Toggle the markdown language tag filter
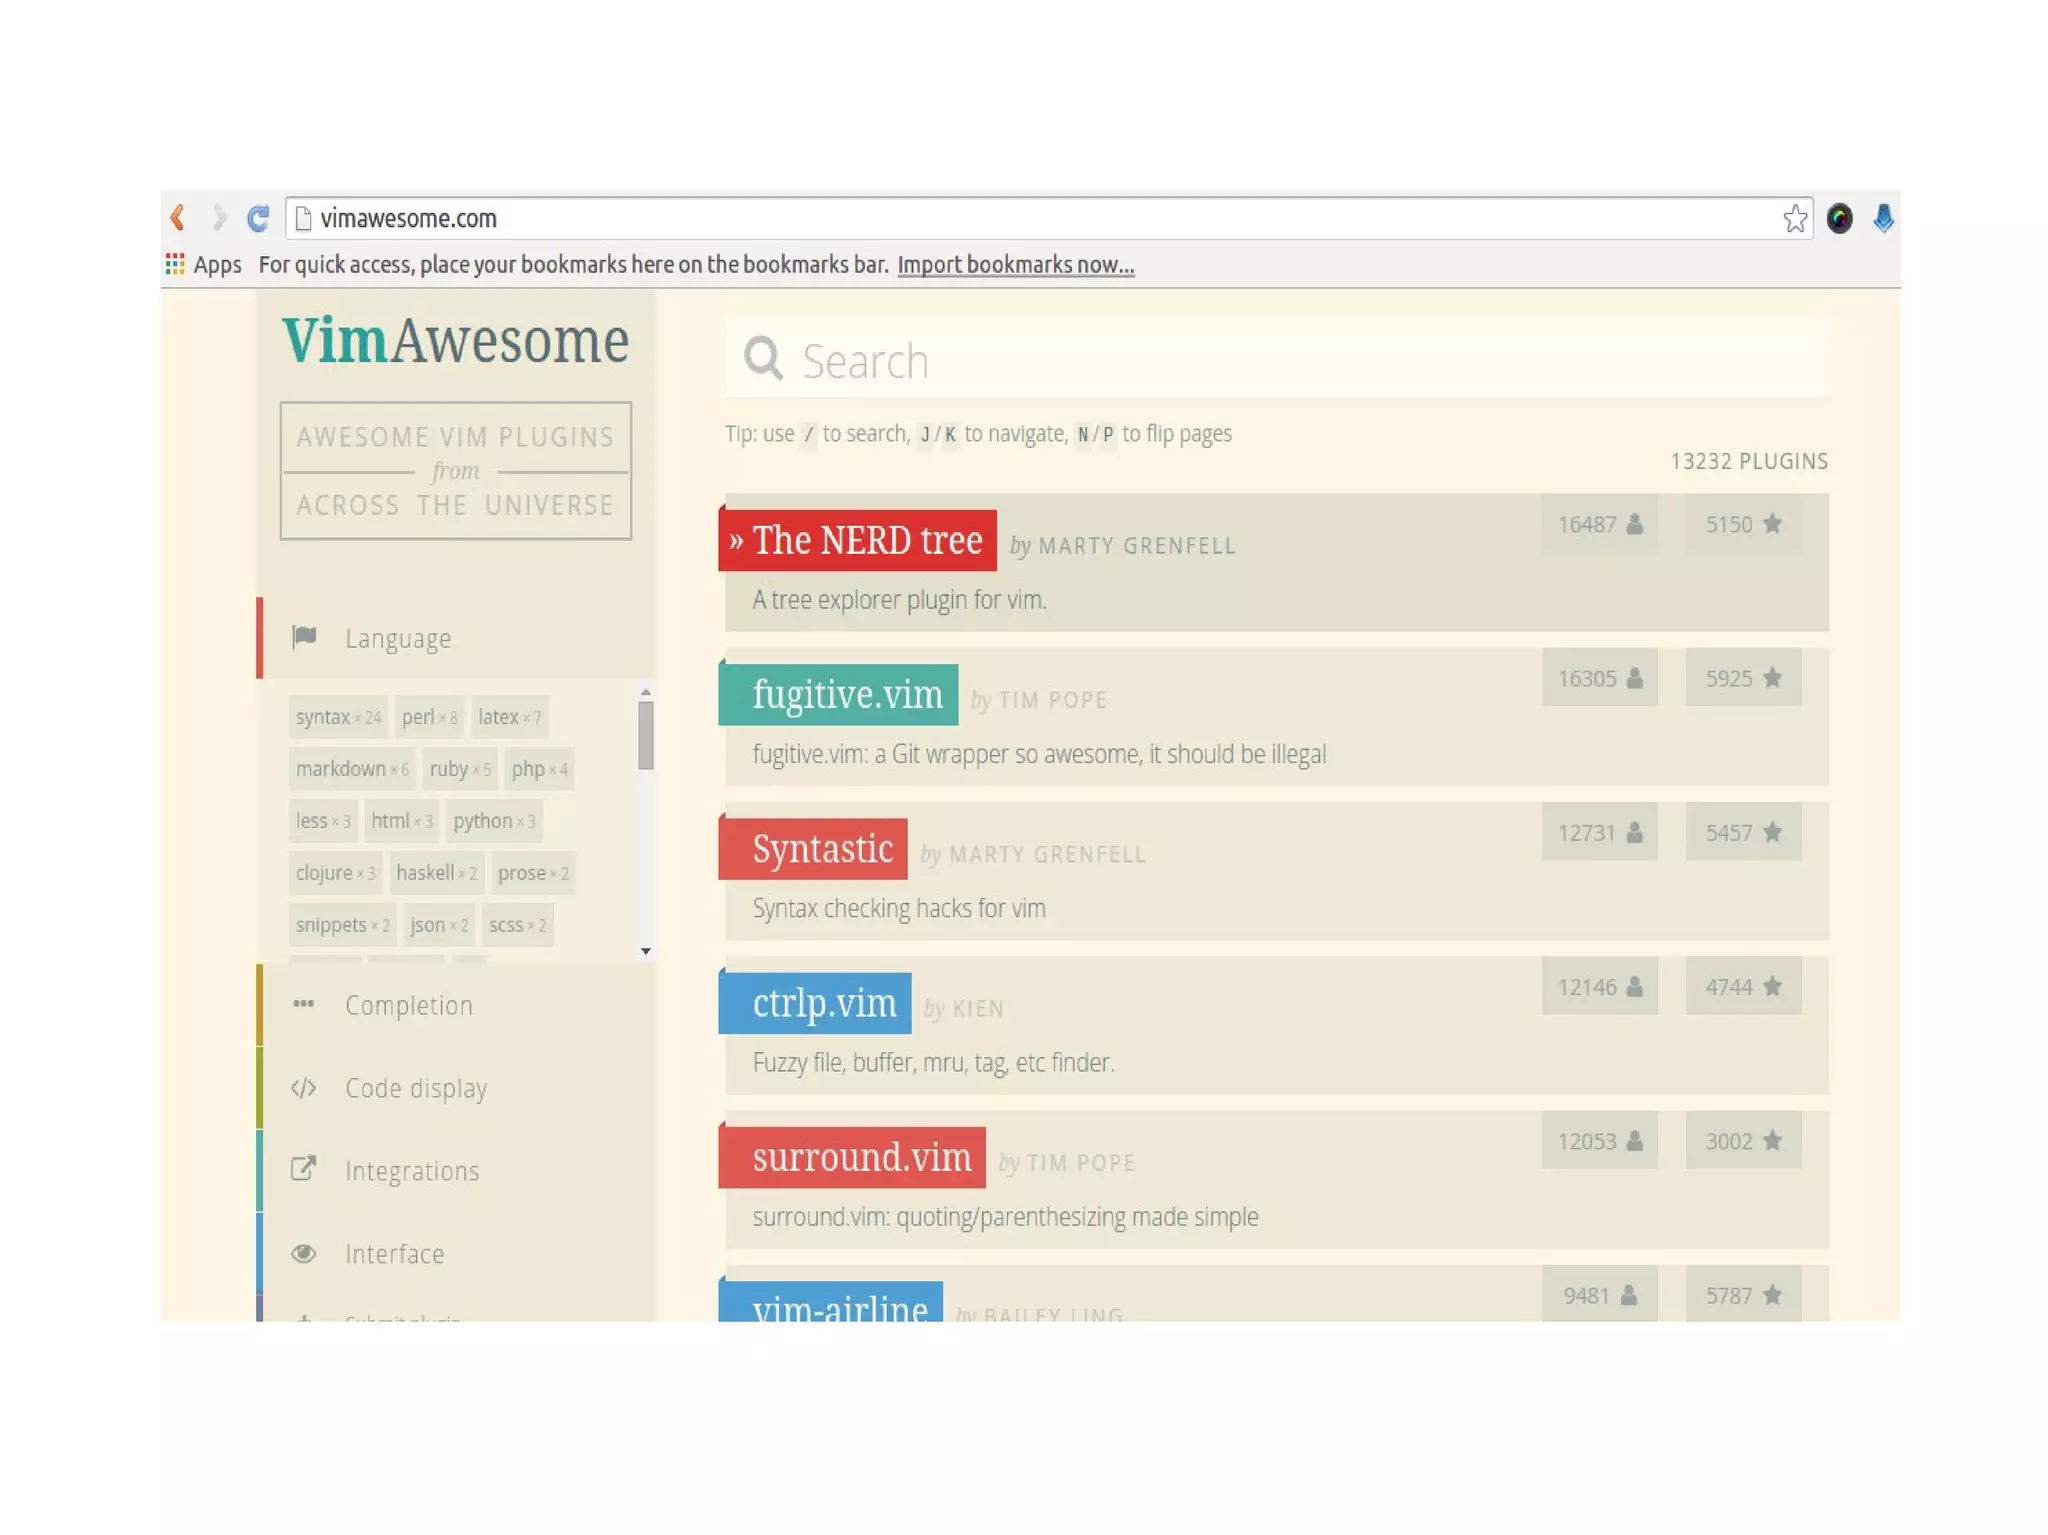2048x1535 pixels. click(x=352, y=769)
